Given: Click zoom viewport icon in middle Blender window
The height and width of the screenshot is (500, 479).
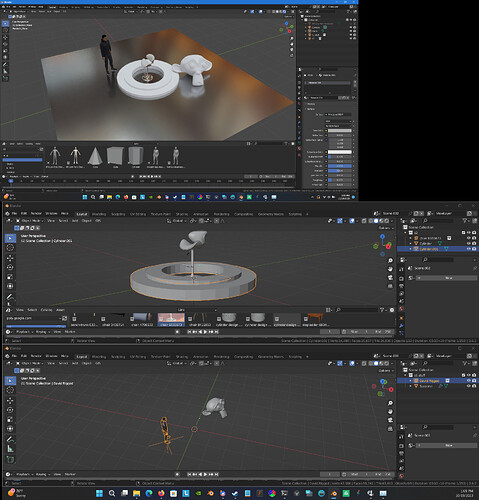Looking at the screenshot, I should 390,260.
